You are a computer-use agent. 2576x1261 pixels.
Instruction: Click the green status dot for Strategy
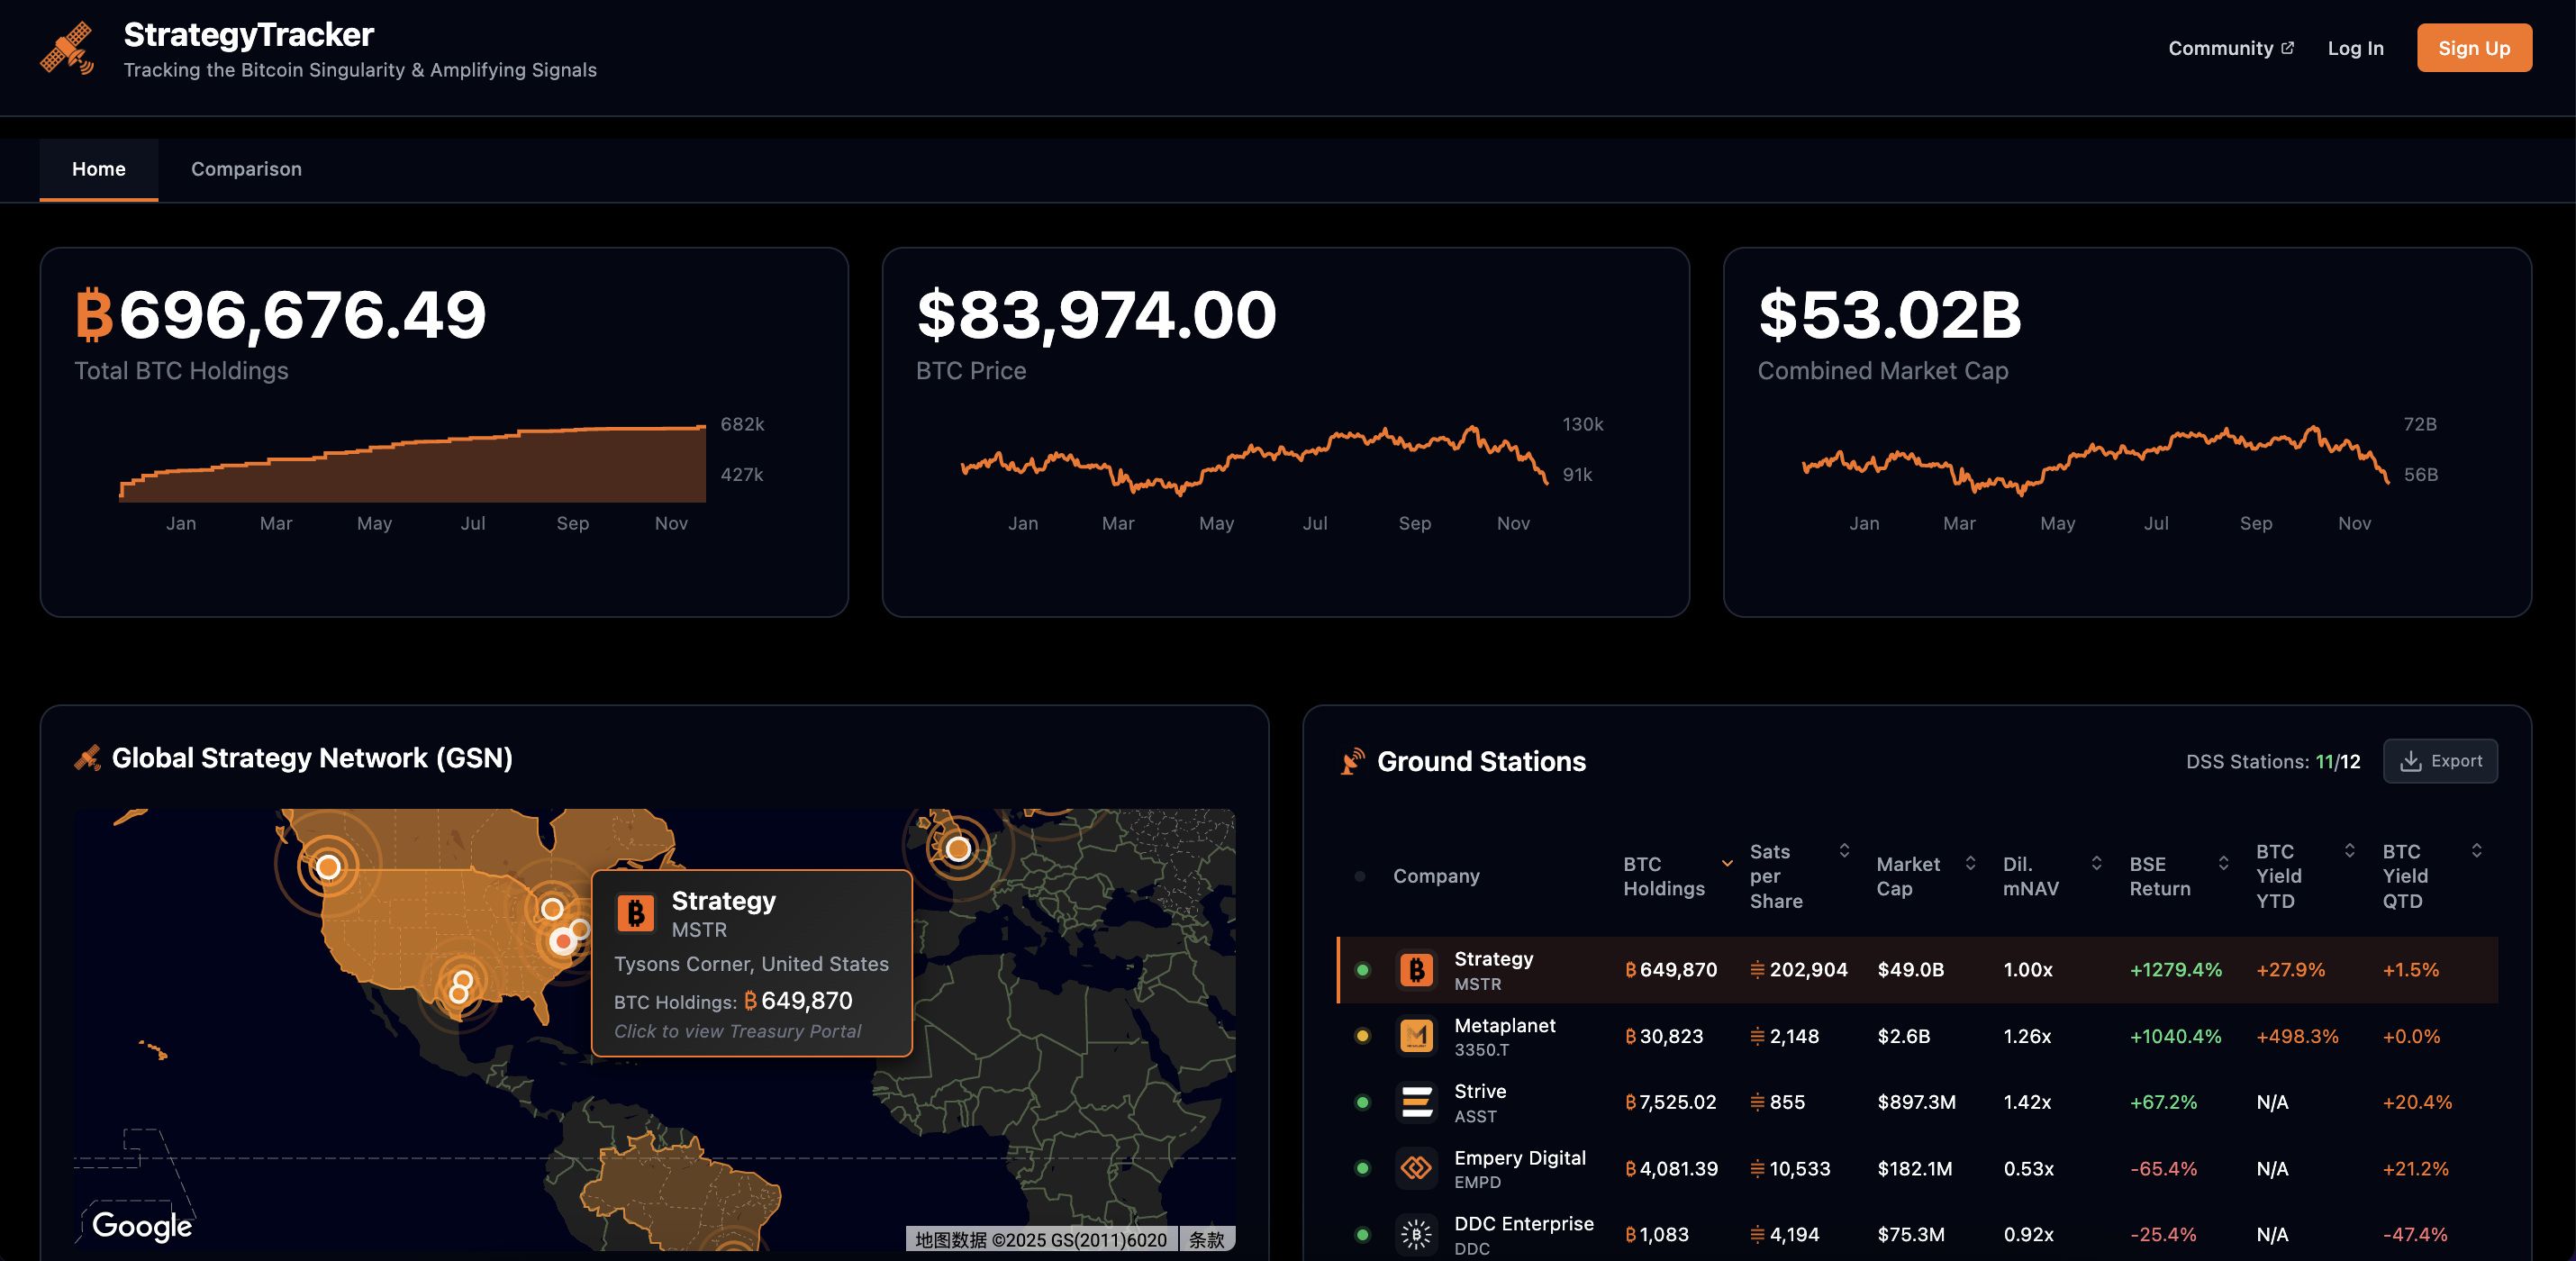(1362, 969)
